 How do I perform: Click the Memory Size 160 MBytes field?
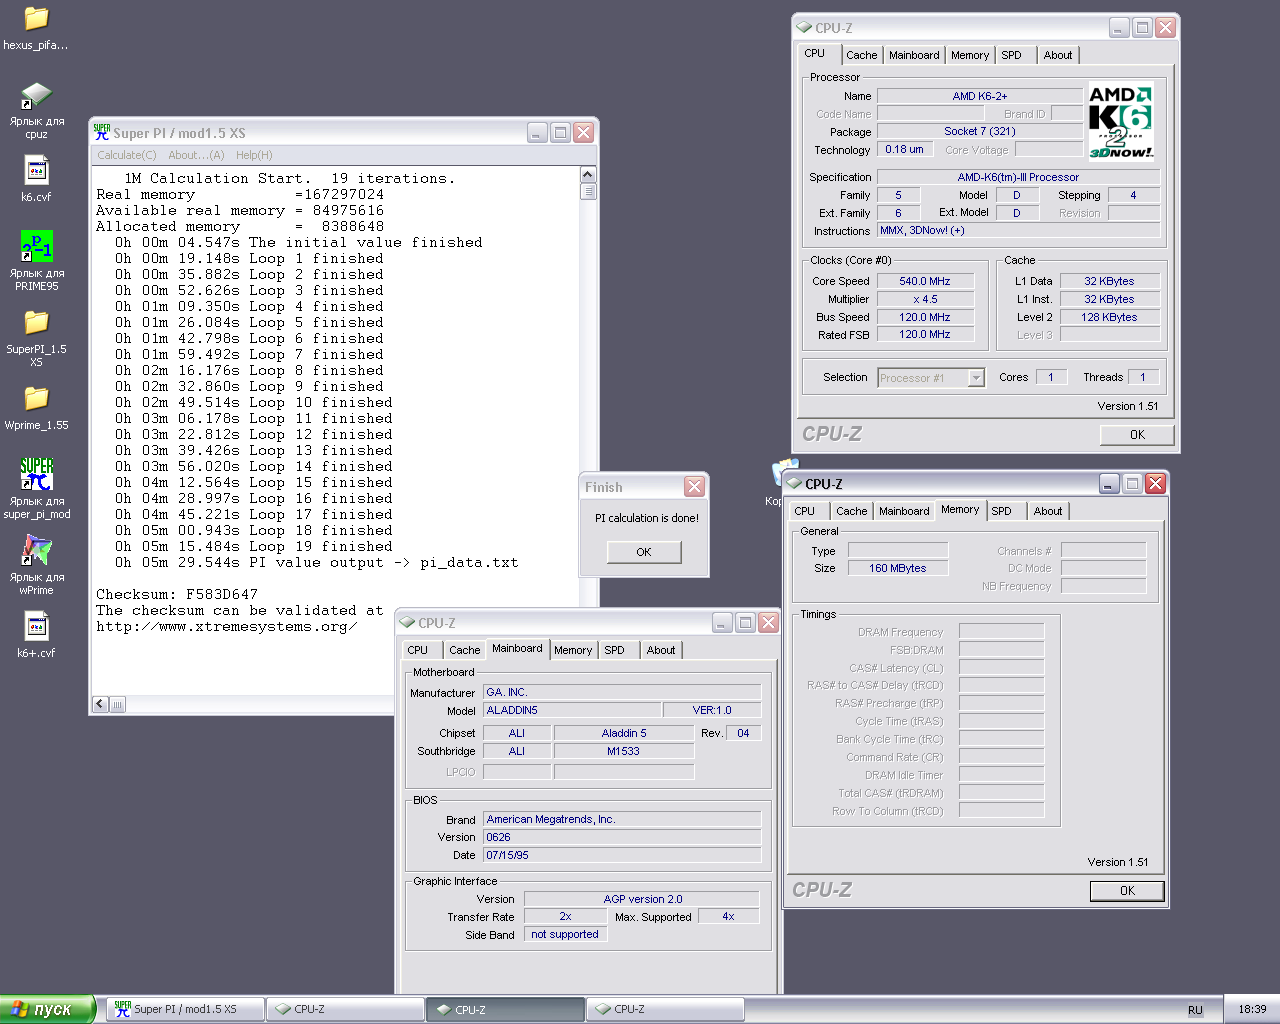pos(898,568)
